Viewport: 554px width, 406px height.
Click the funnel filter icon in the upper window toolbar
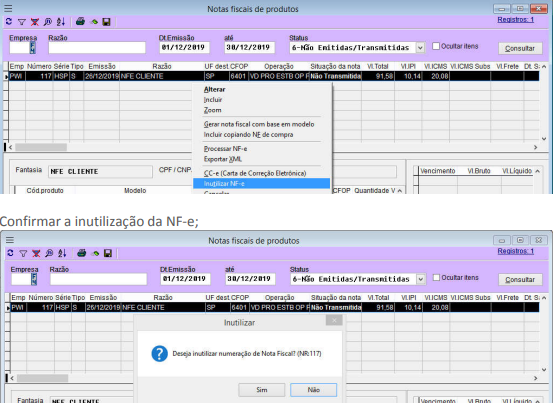click(22, 22)
